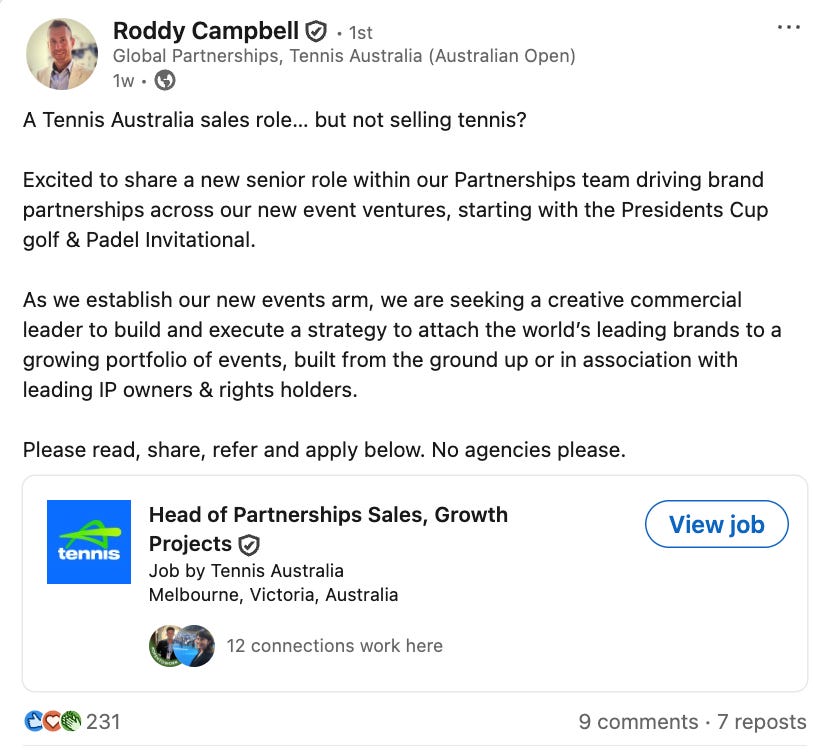The image size is (813, 756).
Task: Click the clapping celebrate reaction icon
Action: (71, 721)
